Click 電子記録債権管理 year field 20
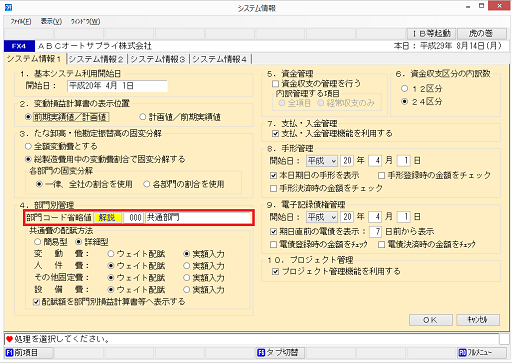Viewport: 512px width, 363px height. tap(347, 217)
